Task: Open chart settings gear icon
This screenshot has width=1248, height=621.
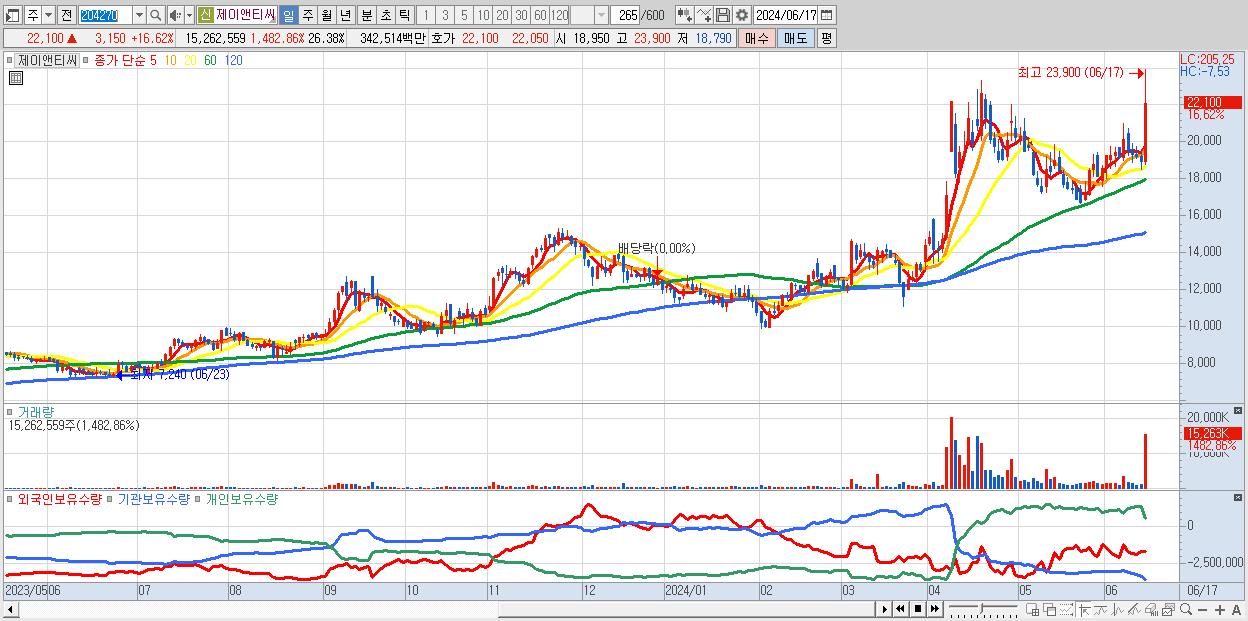Action: (x=742, y=16)
